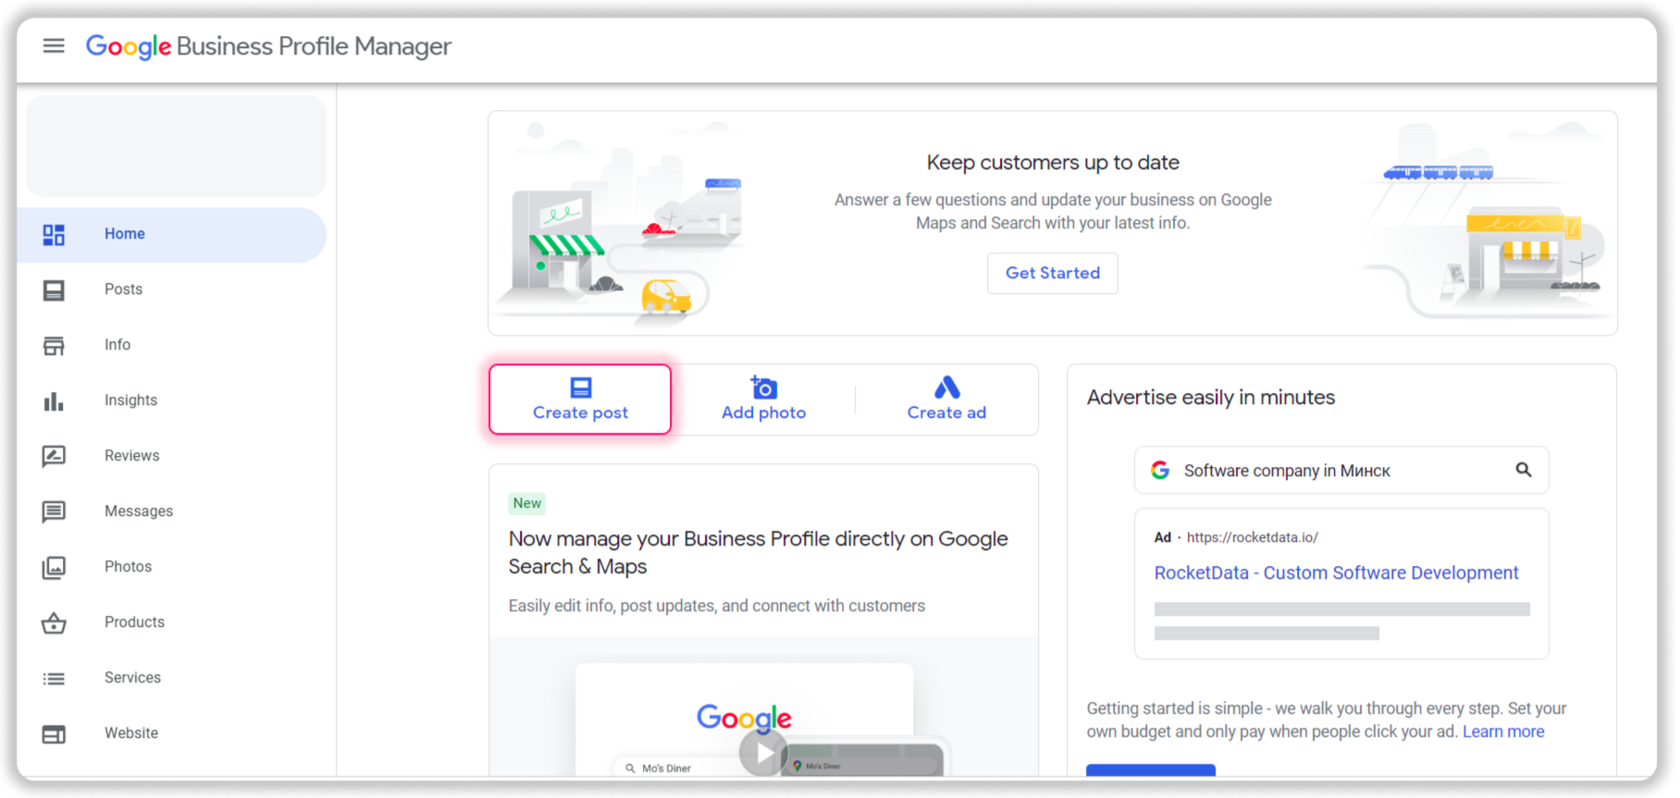1680x798 pixels.
Task: Click the Software company in Минск search field
Action: coord(1342,470)
